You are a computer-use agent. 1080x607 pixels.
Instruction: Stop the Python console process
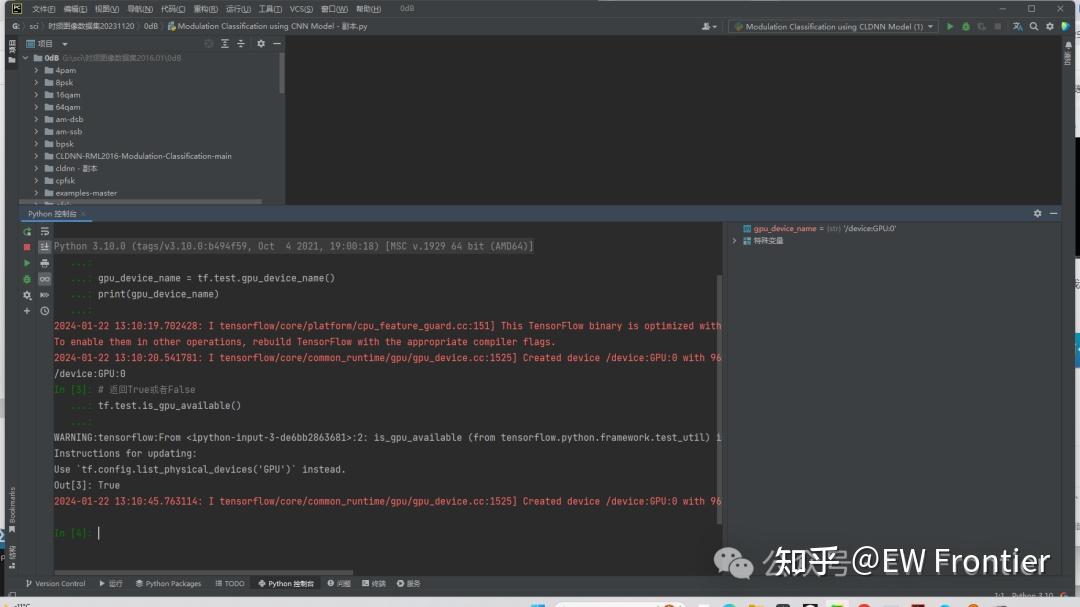[27, 249]
